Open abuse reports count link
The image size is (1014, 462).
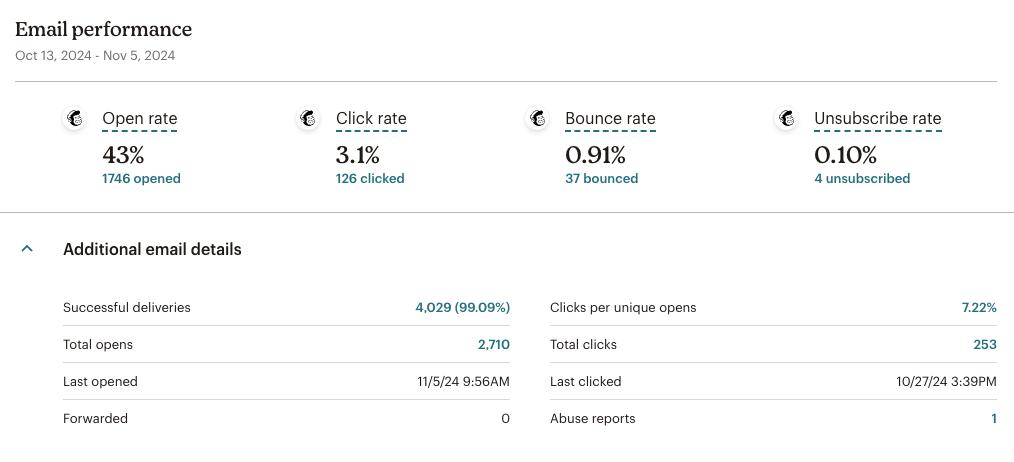(993, 418)
